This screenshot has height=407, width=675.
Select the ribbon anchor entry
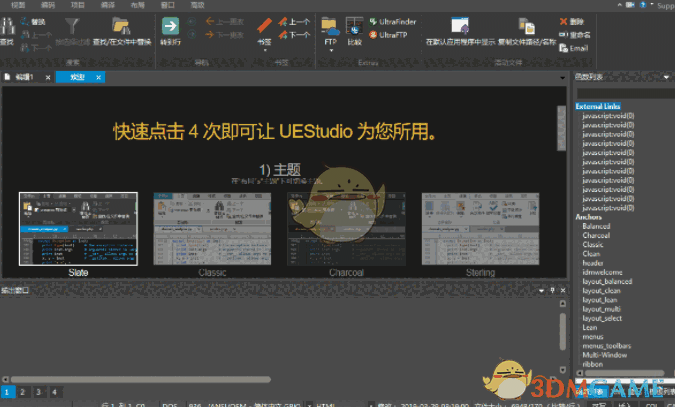click(592, 364)
